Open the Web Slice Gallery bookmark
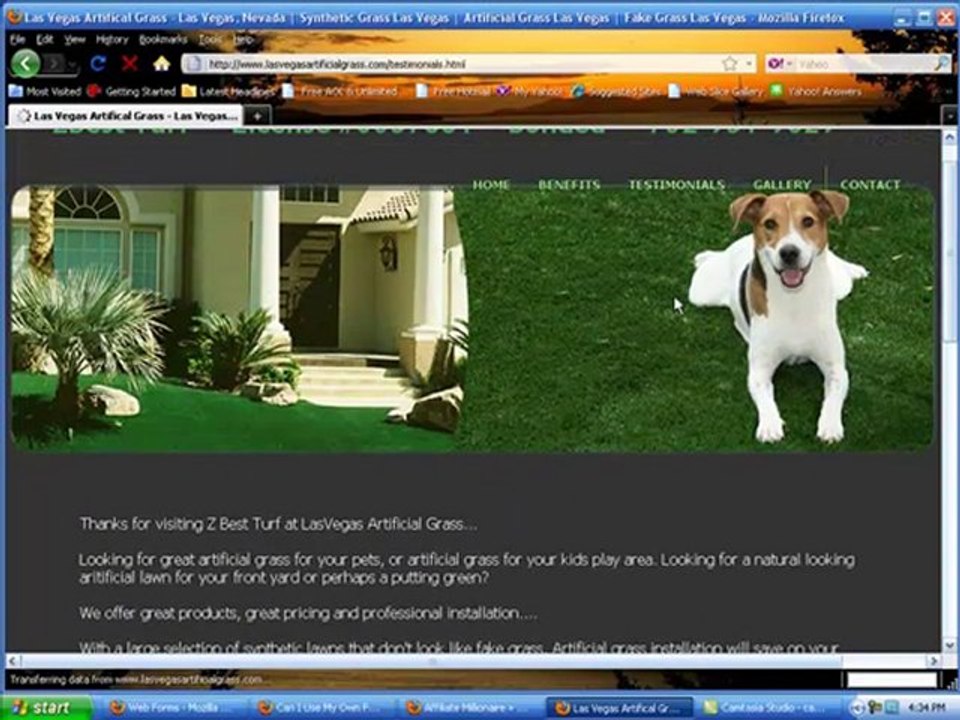The width and height of the screenshot is (960, 720). pyautogui.click(x=716, y=91)
